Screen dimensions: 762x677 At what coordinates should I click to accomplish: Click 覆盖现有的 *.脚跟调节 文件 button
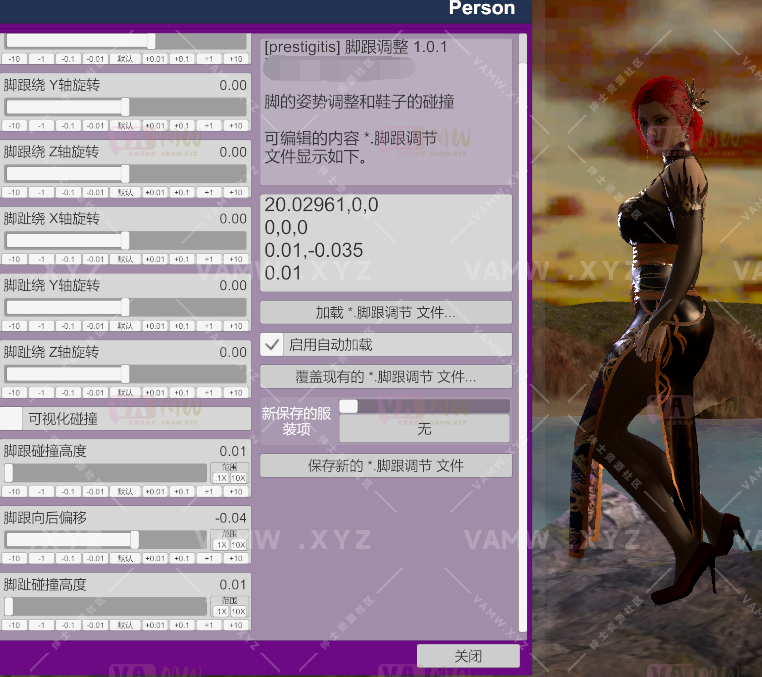(x=386, y=377)
